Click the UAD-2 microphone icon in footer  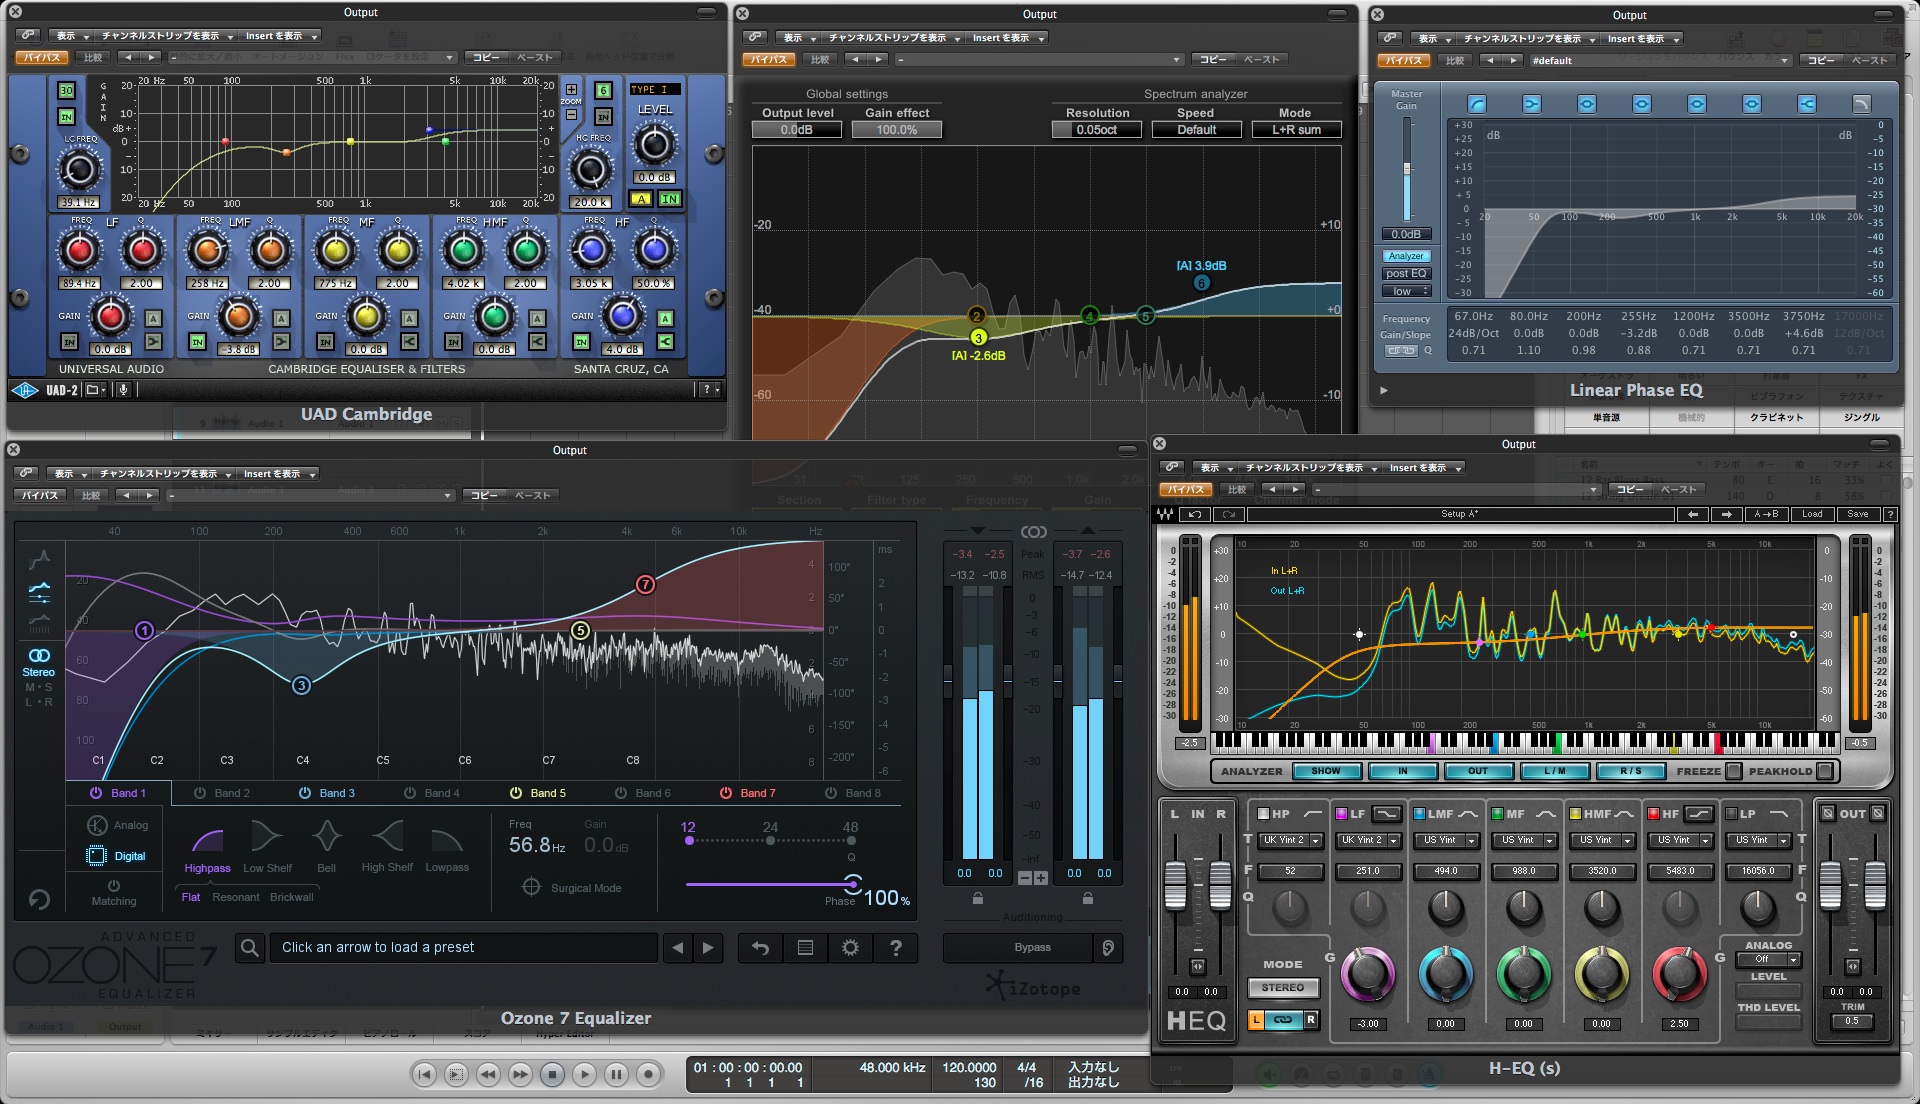[123, 390]
